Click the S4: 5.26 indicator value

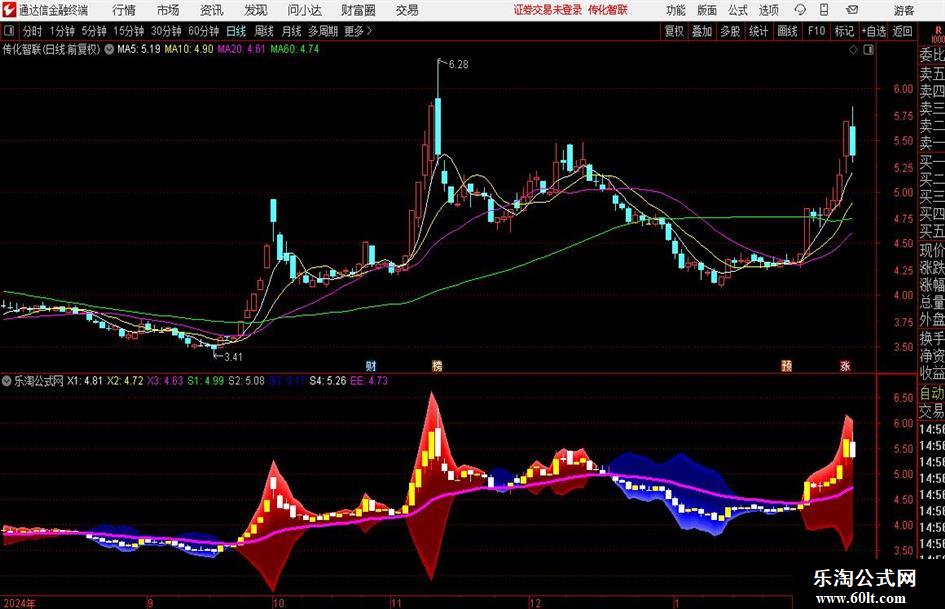tap(328, 380)
